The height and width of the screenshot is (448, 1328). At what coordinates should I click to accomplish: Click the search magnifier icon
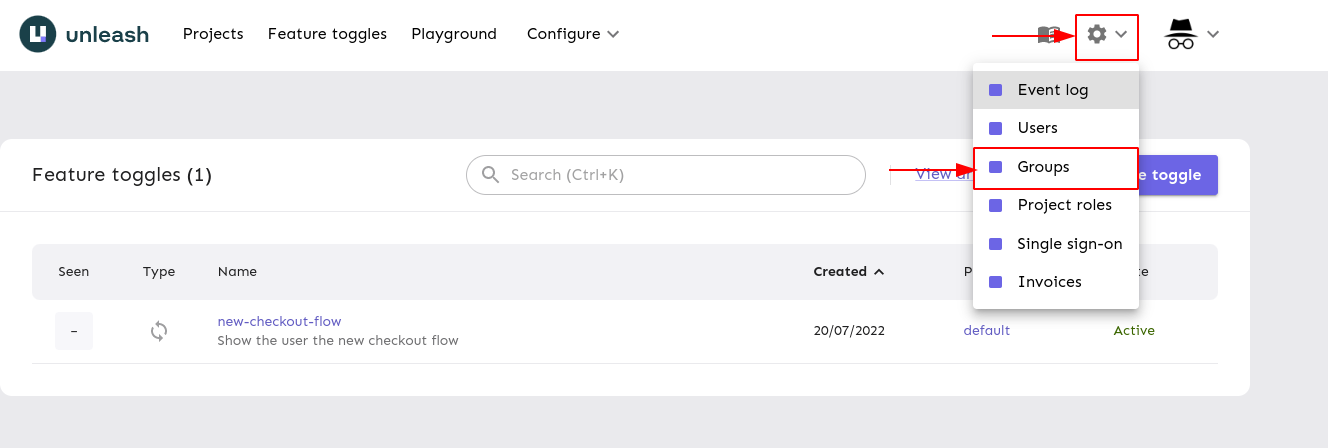click(490, 175)
